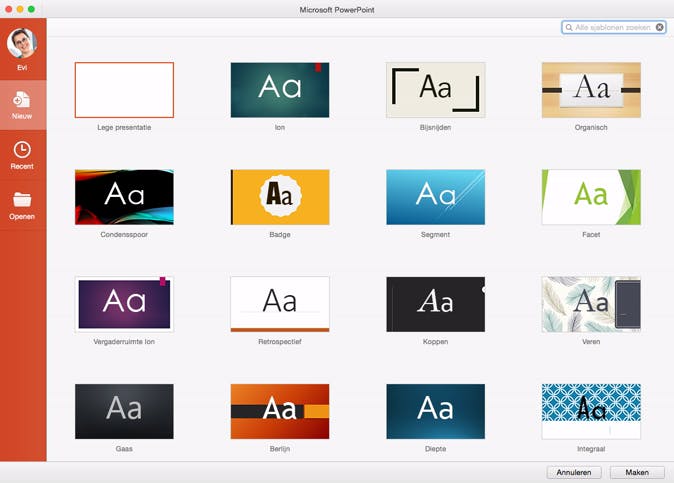Choose the Condensspoor template
Image resolution: width=674 pixels, height=483 pixels.
[x=124, y=197]
